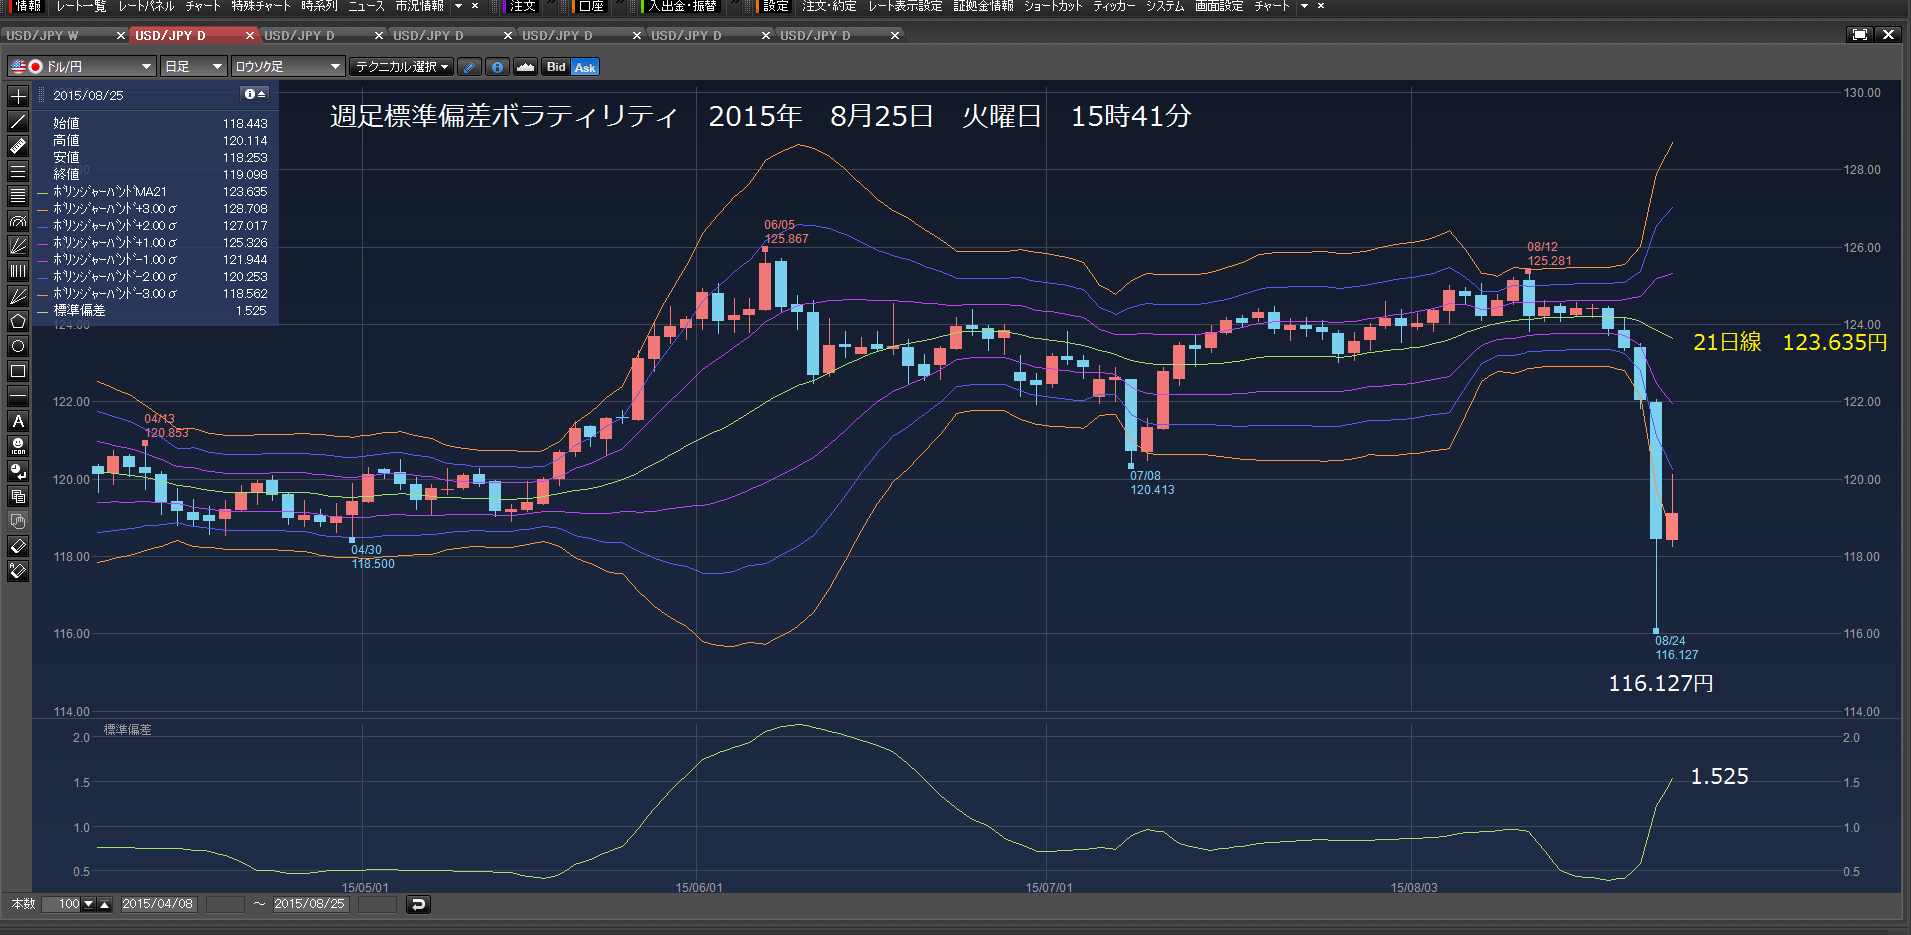Open the ニュース menu item
Screen dimensions: 1911x935
[x=366, y=6]
